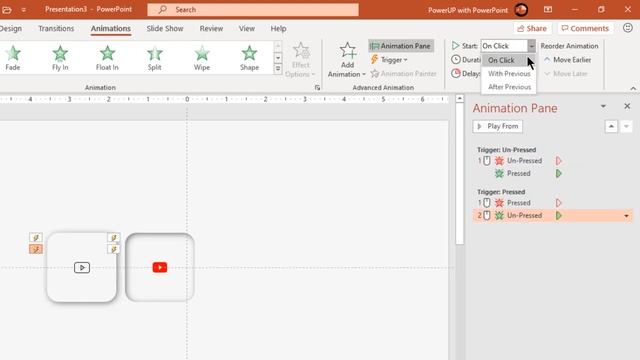The image size is (640, 360).
Task: Toggle the Animation Pane button
Action: [400, 46]
